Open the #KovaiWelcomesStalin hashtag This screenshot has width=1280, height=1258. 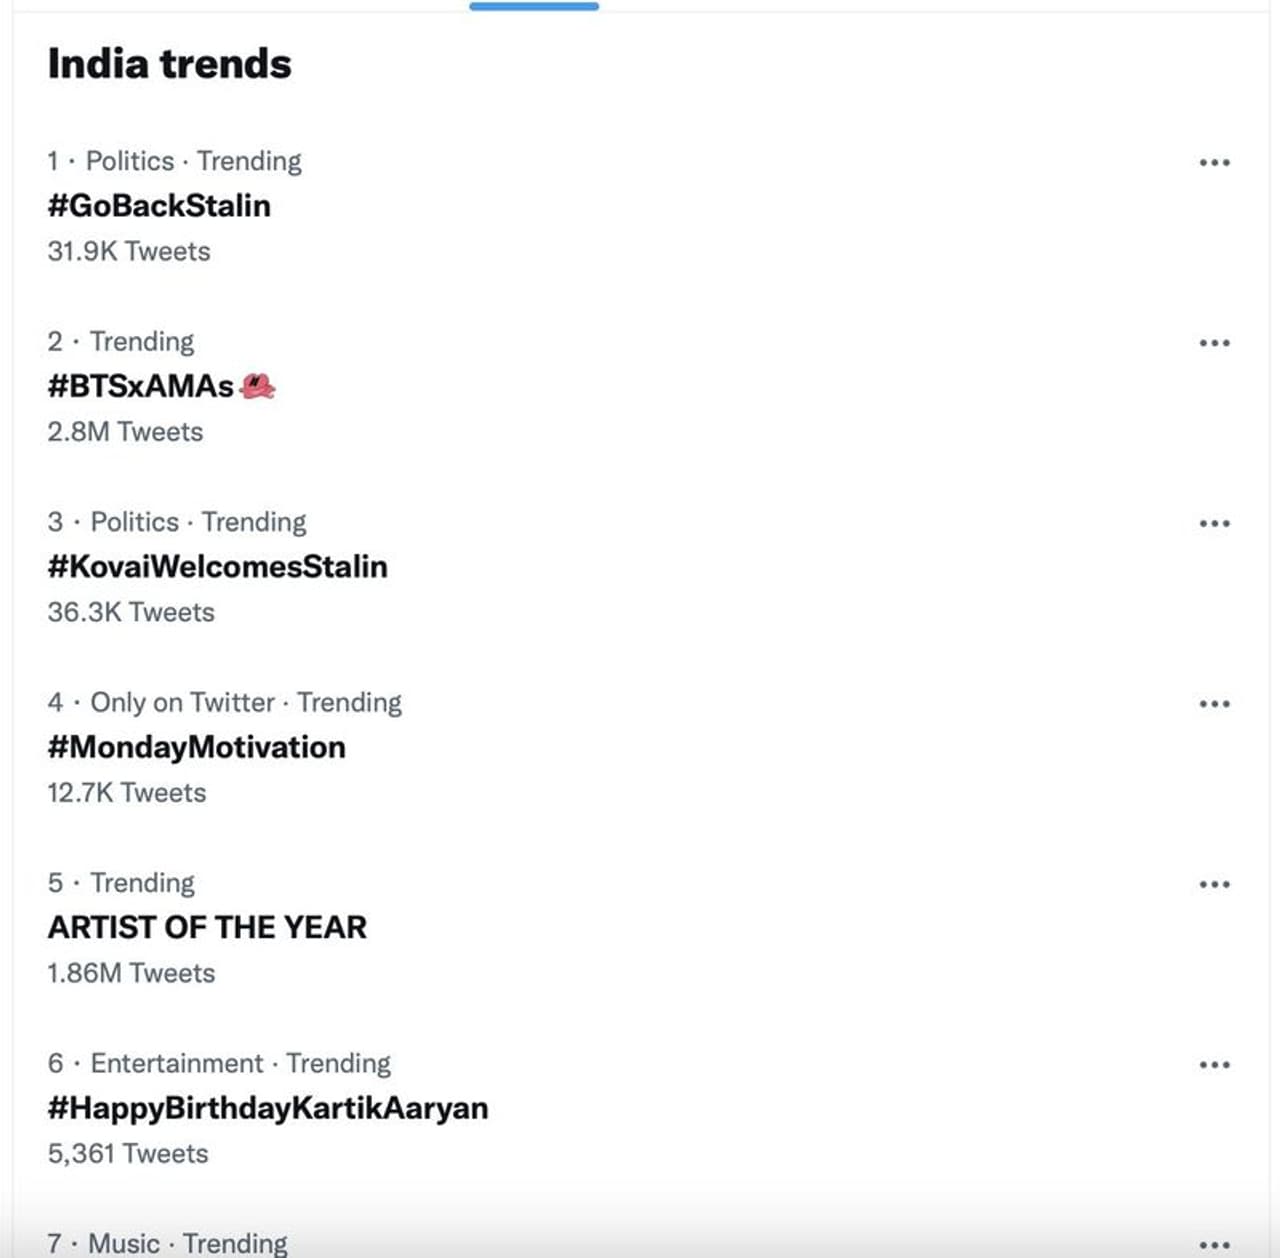(x=217, y=567)
